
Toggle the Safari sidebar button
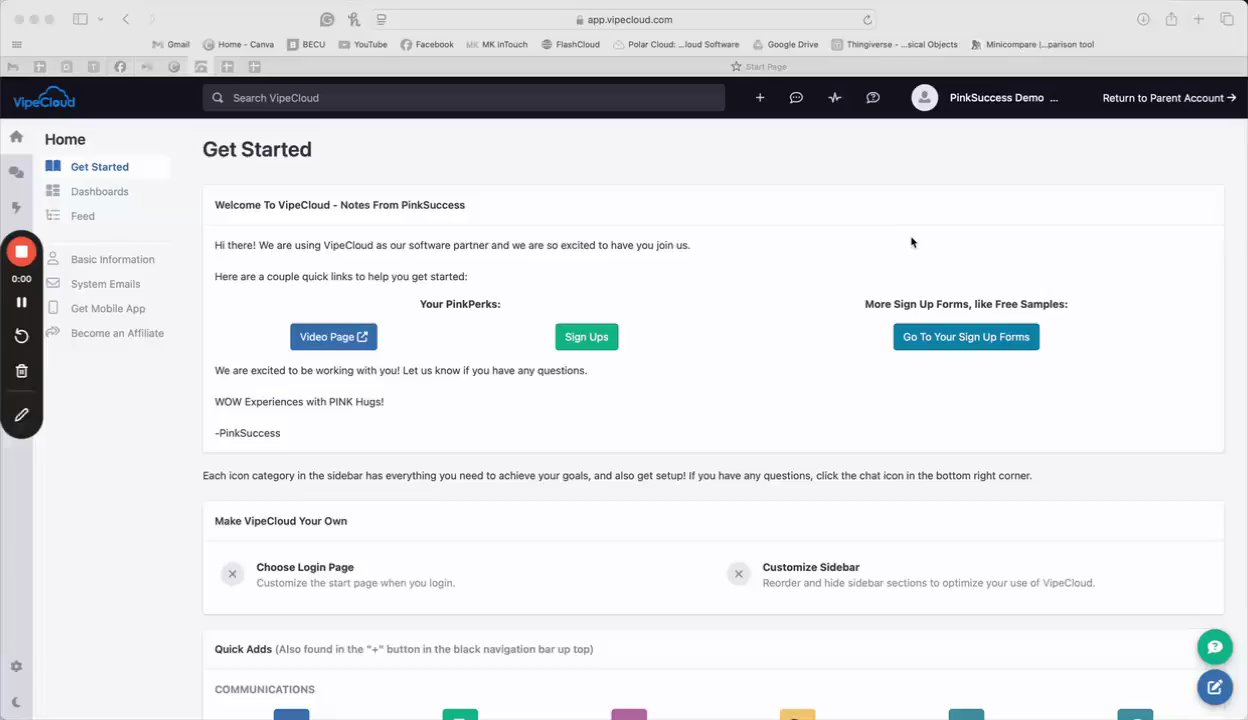(80, 19)
